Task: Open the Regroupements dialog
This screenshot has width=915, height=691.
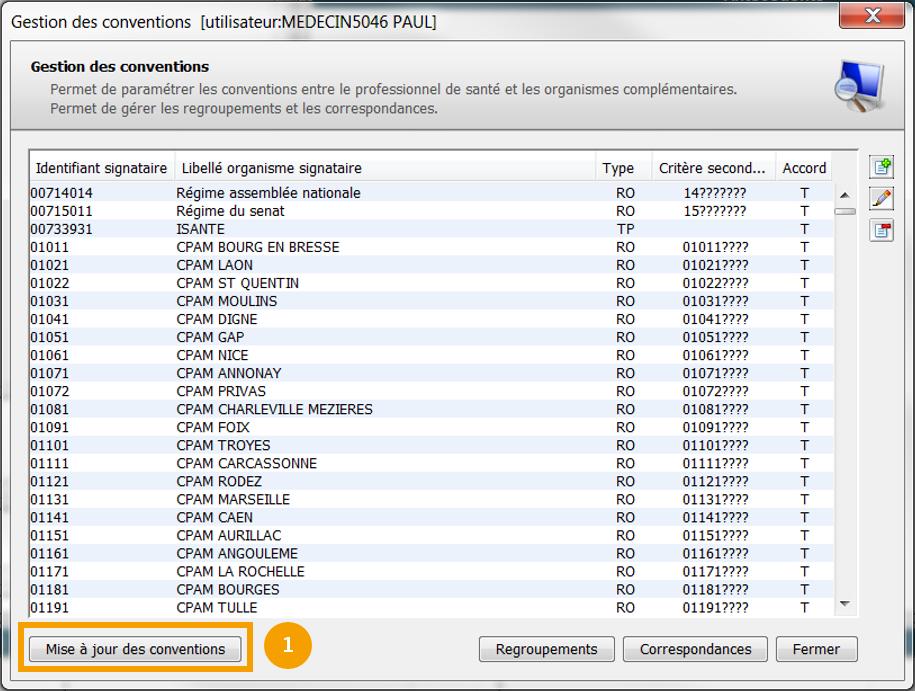Action: point(547,649)
